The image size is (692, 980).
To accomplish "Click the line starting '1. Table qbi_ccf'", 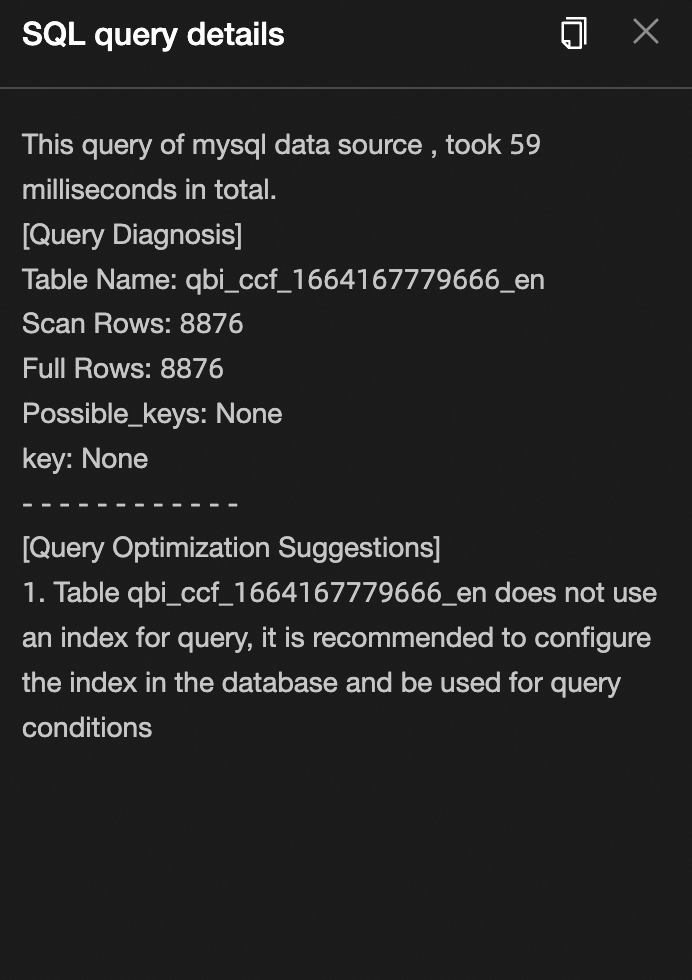I will [339, 592].
